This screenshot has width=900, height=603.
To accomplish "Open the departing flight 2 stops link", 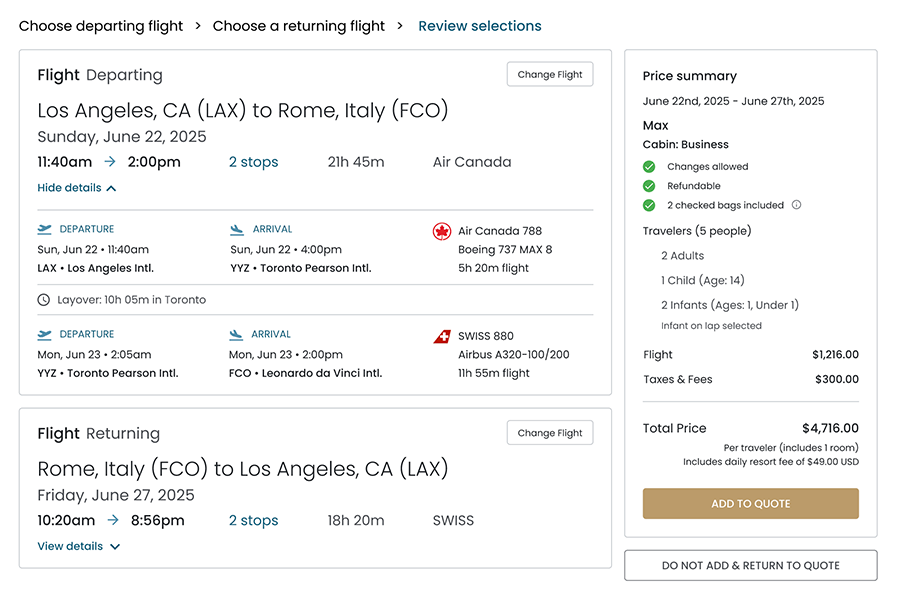I will 253,162.
